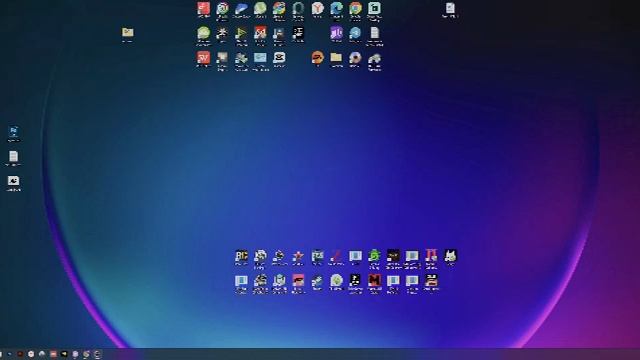Select the teal padlock-style icon after Chrome
The image size is (640, 360).
pyautogui.click(x=374, y=9)
